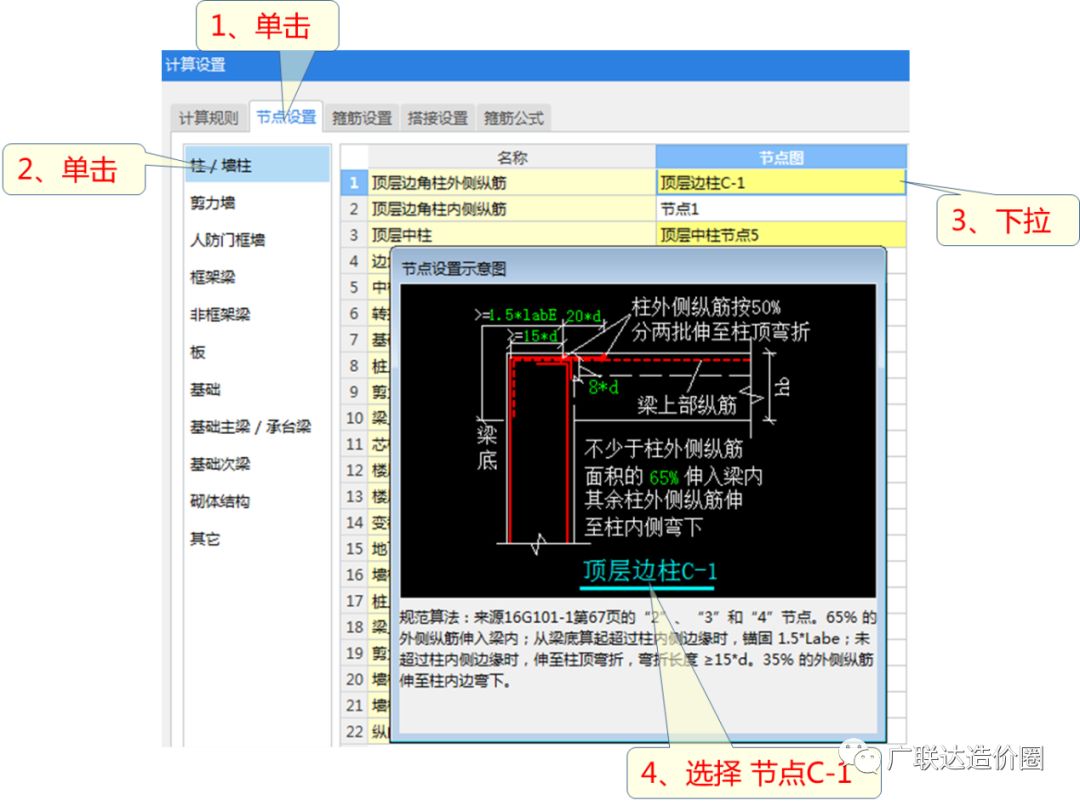Open the 节点设置 tab
1080x806 pixels.
[x=286, y=117]
